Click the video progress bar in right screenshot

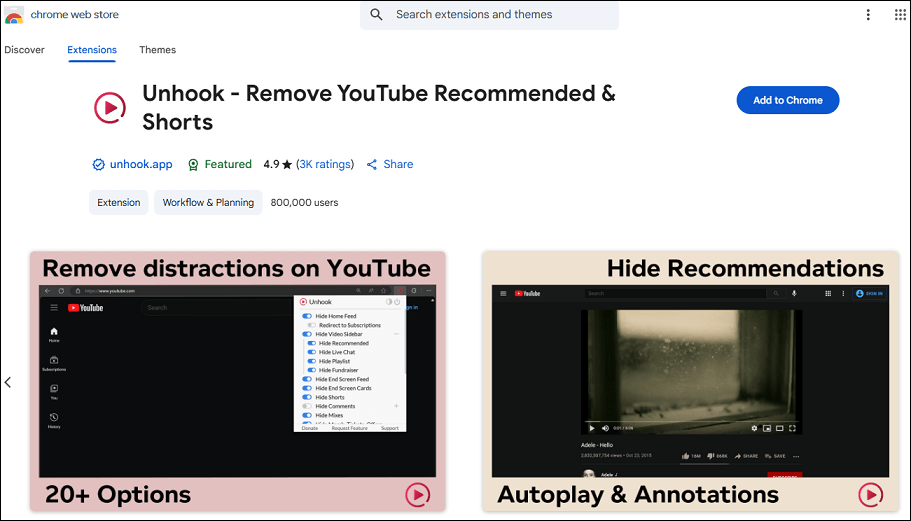point(691,422)
